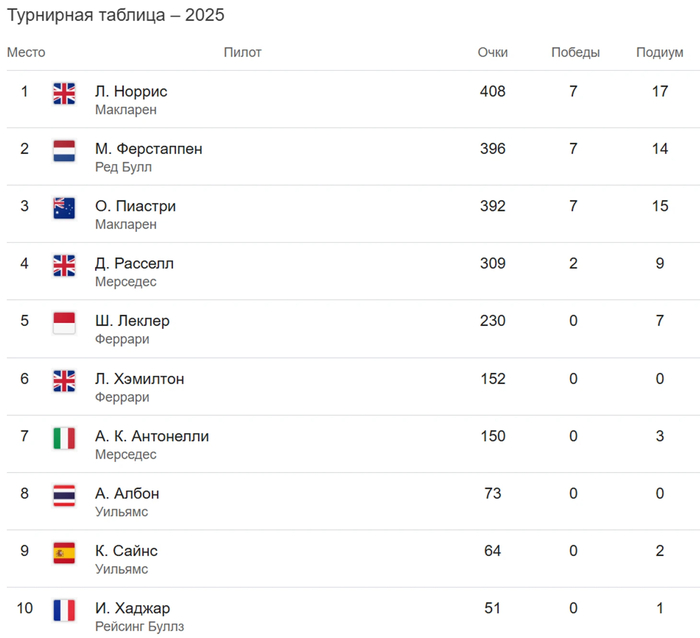The height and width of the screenshot is (638, 700).
Task: Click the Турнирная таблица – 2025 heading
Action: coord(116,15)
